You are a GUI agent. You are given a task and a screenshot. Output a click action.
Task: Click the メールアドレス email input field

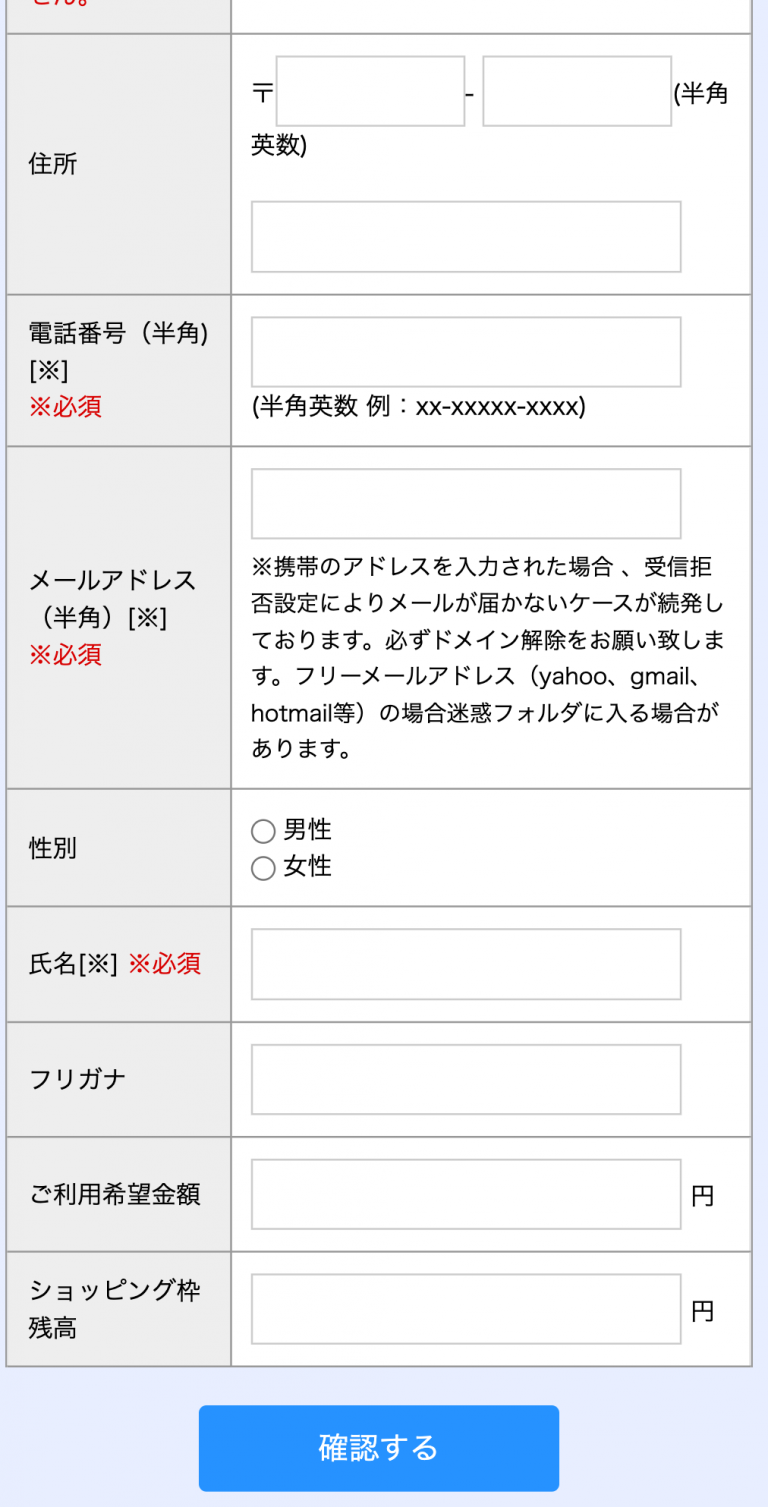465,503
